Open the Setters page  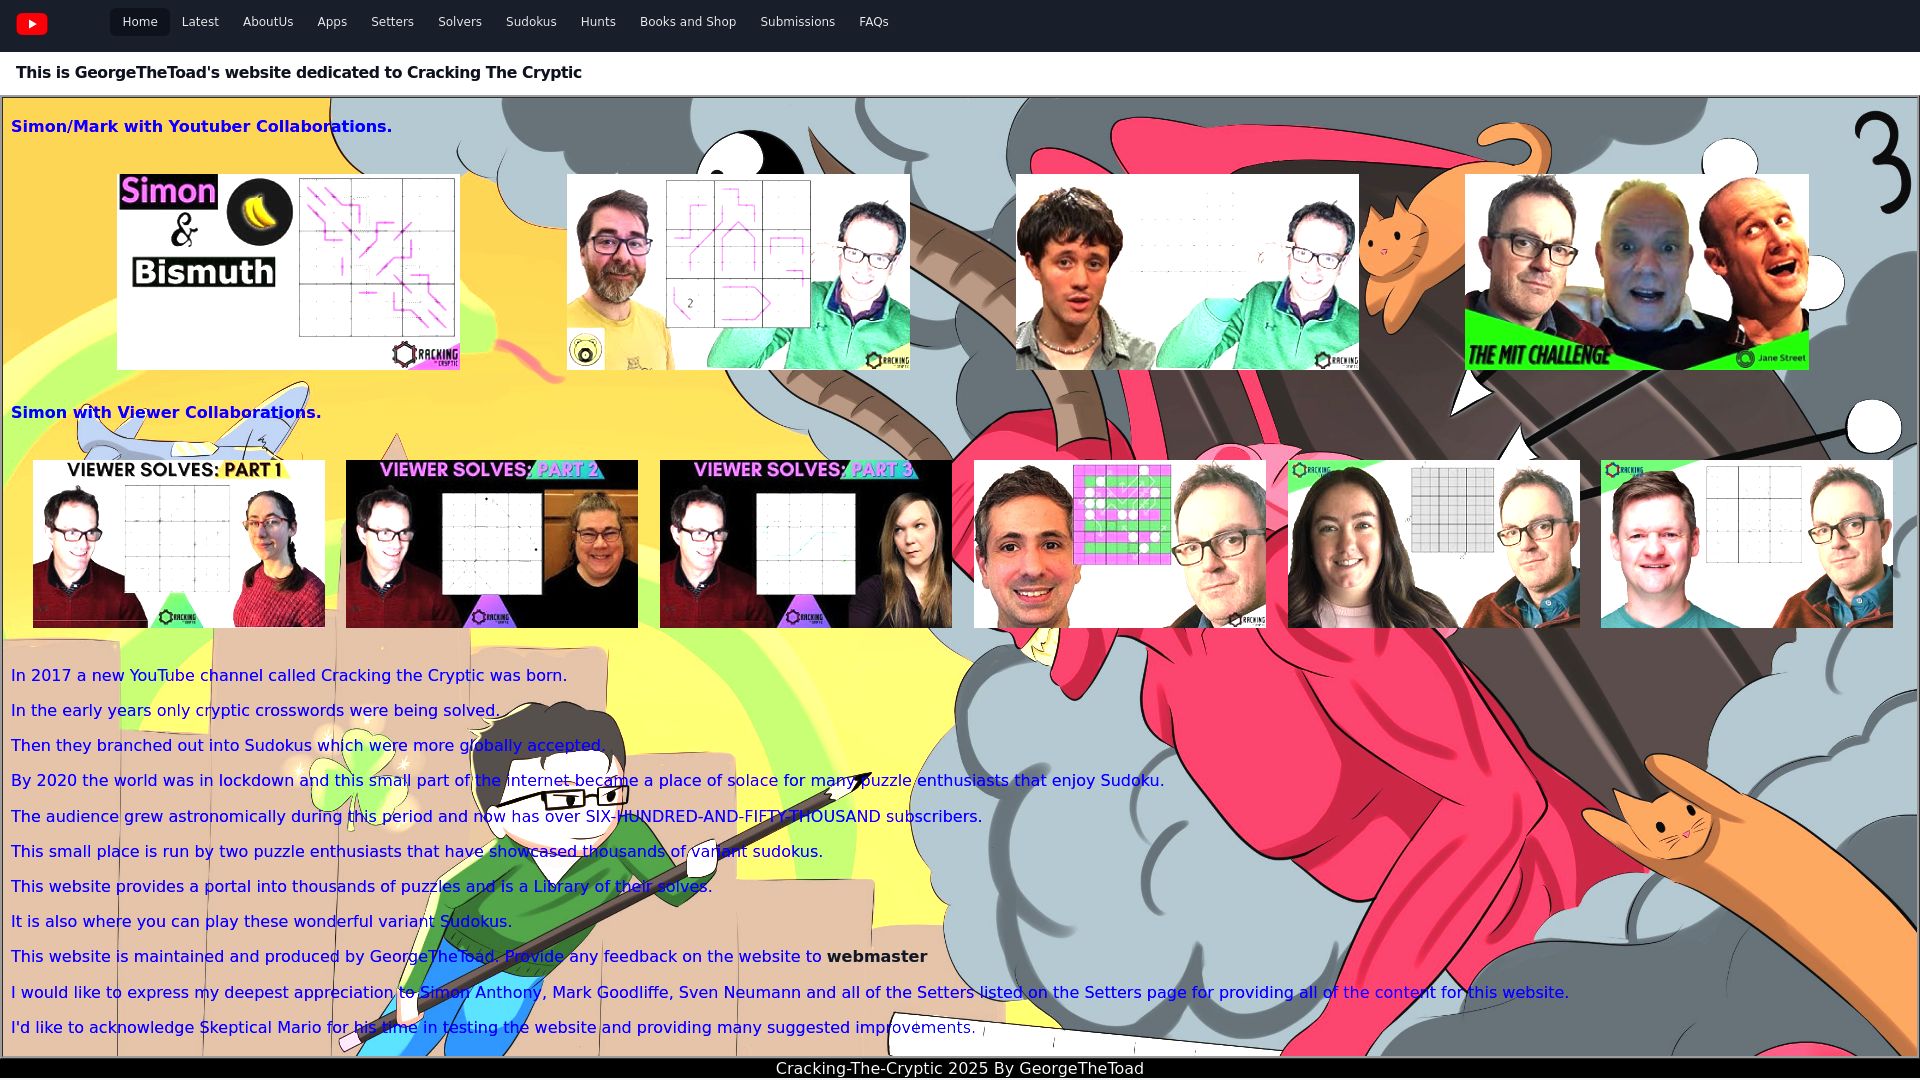pyautogui.click(x=392, y=22)
